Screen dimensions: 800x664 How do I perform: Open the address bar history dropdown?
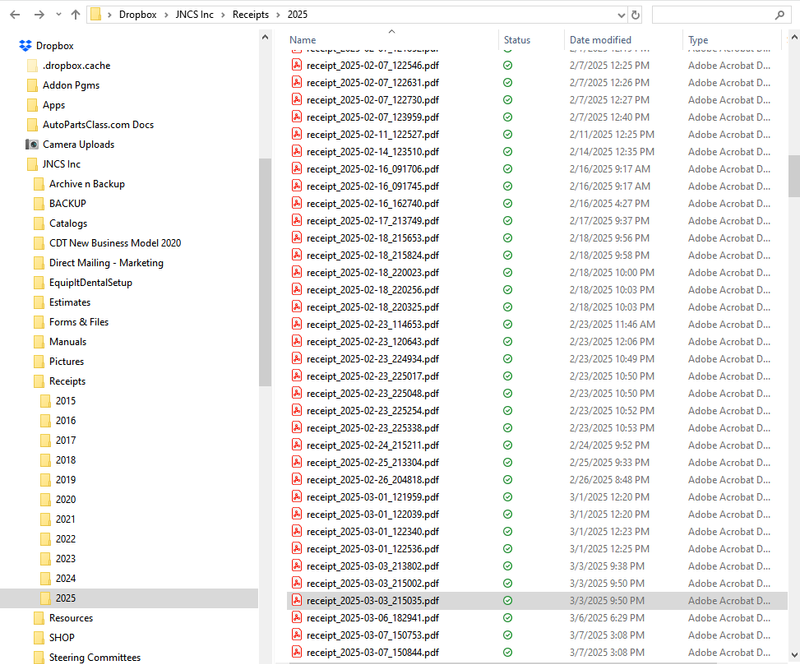pyautogui.click(x=619, y=15)
